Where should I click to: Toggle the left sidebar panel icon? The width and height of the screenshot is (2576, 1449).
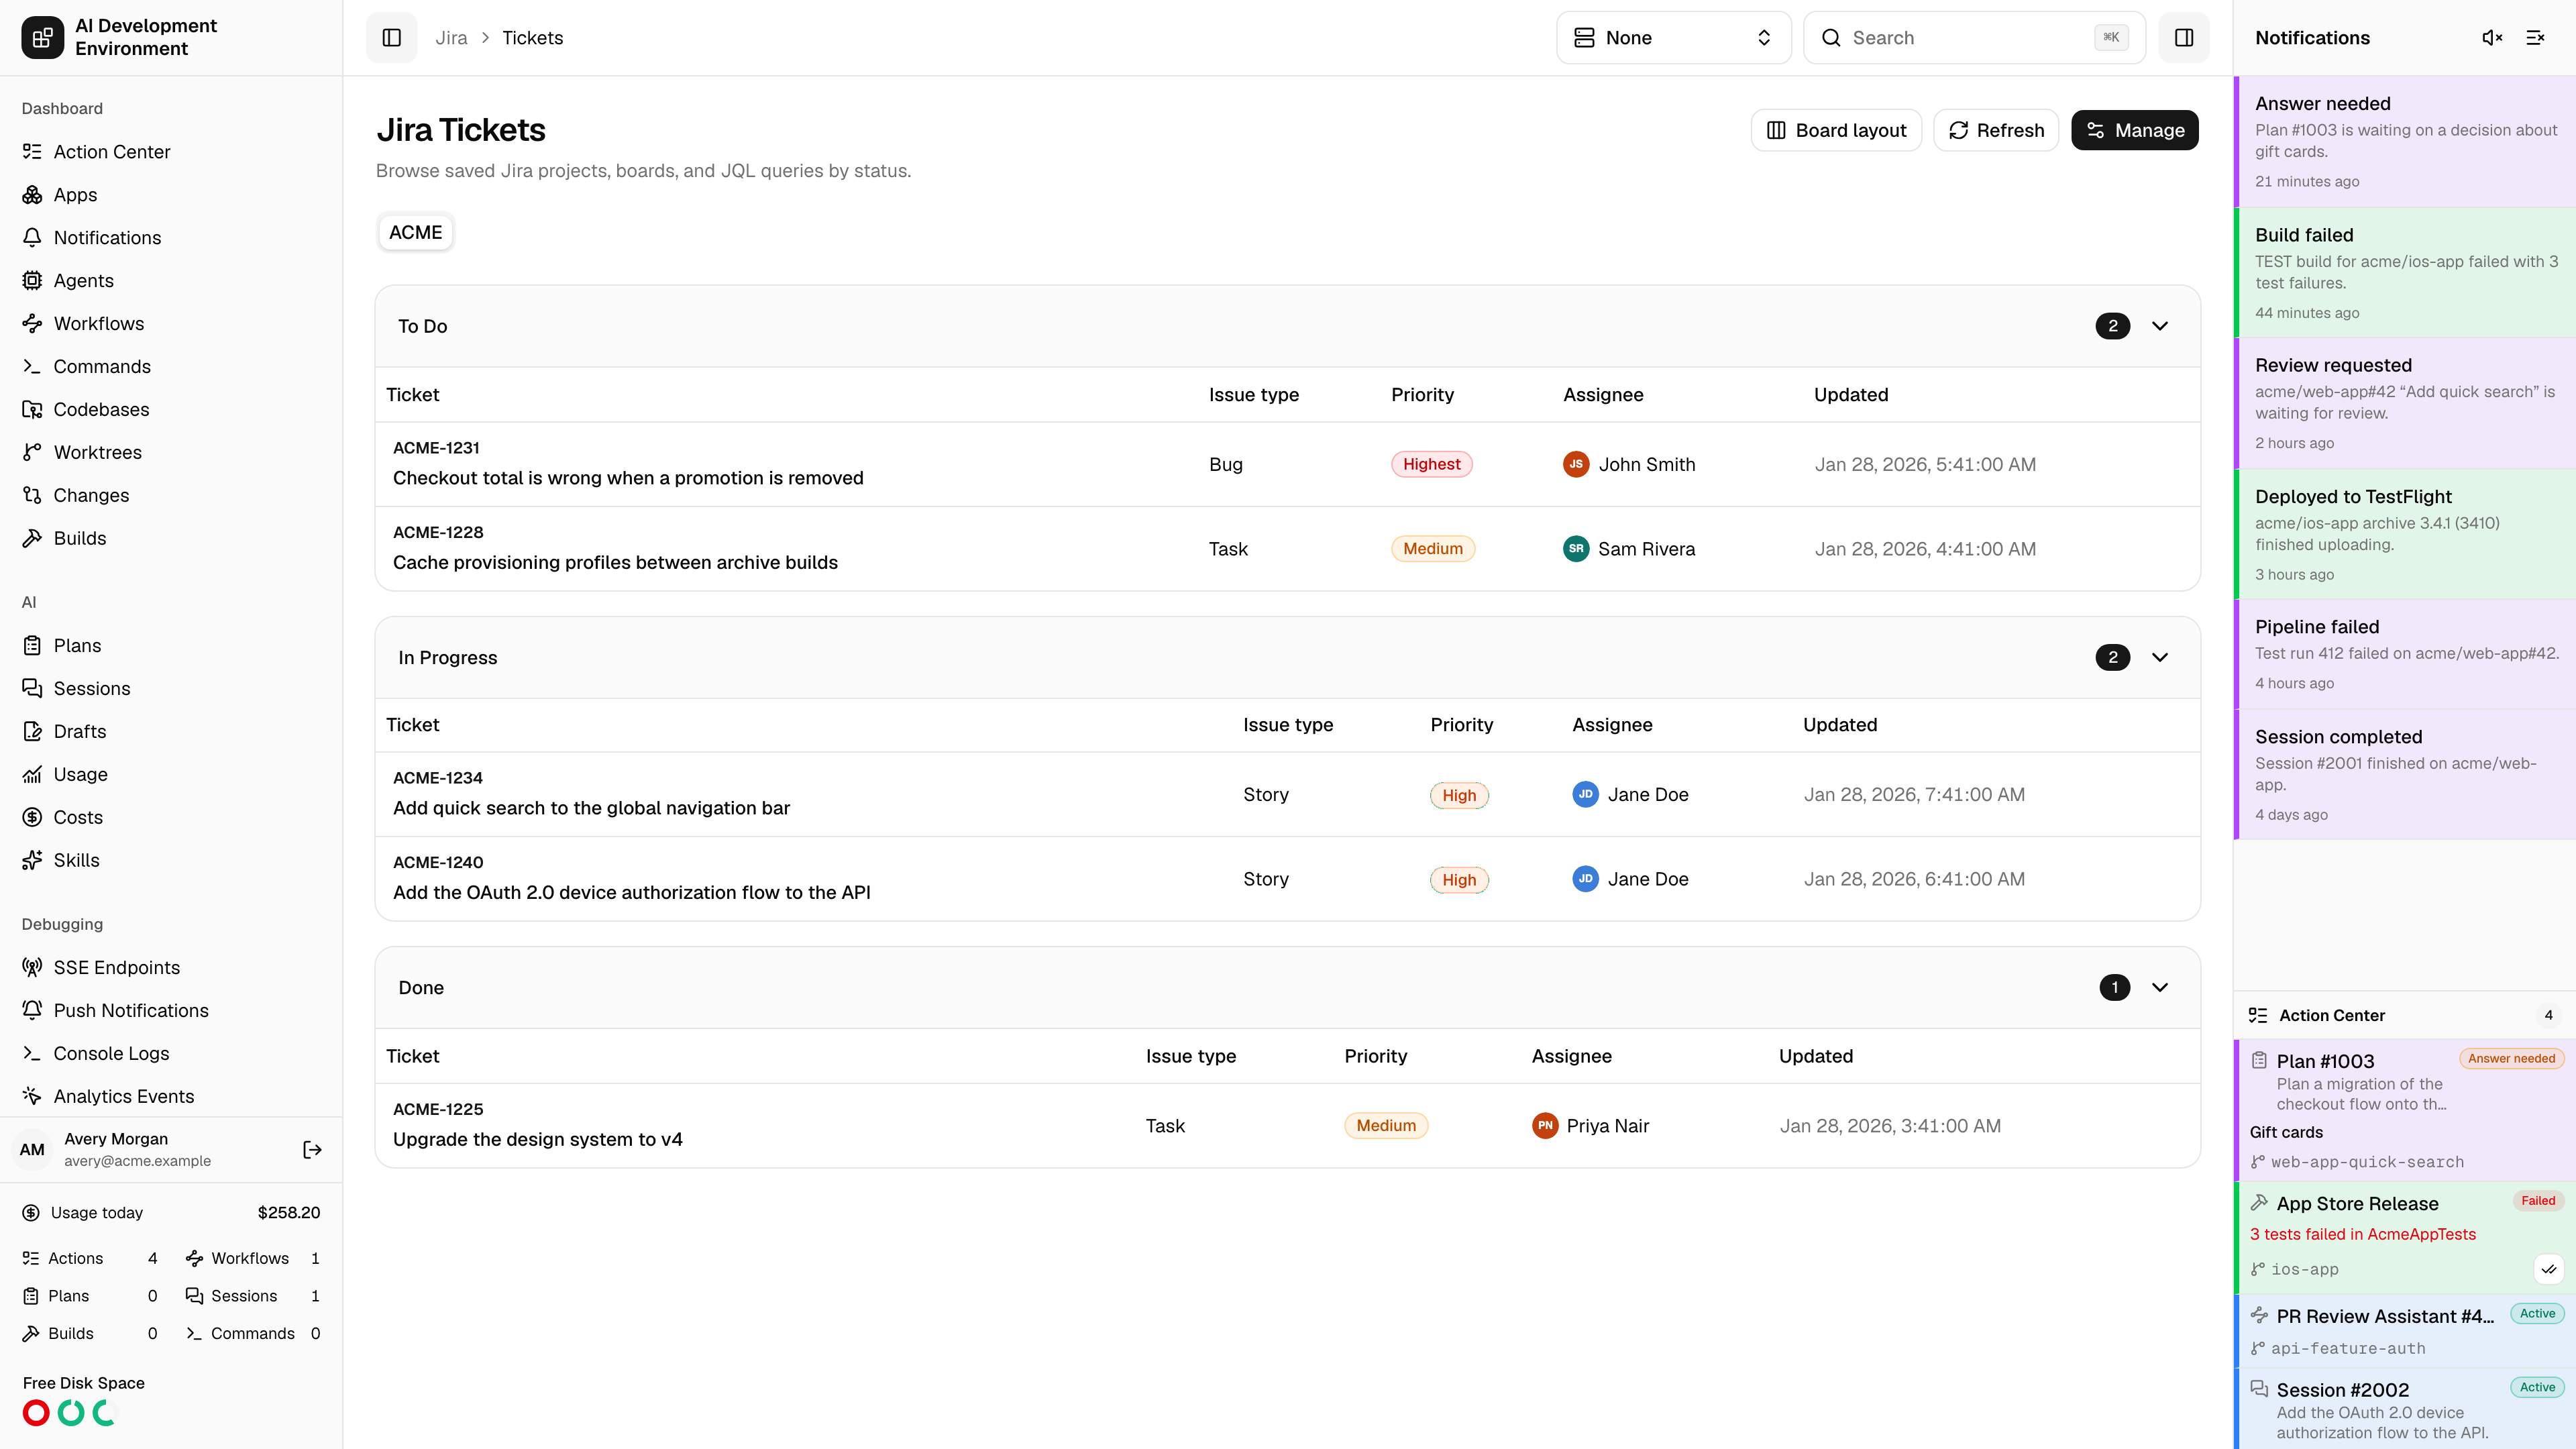pos(391,38)
